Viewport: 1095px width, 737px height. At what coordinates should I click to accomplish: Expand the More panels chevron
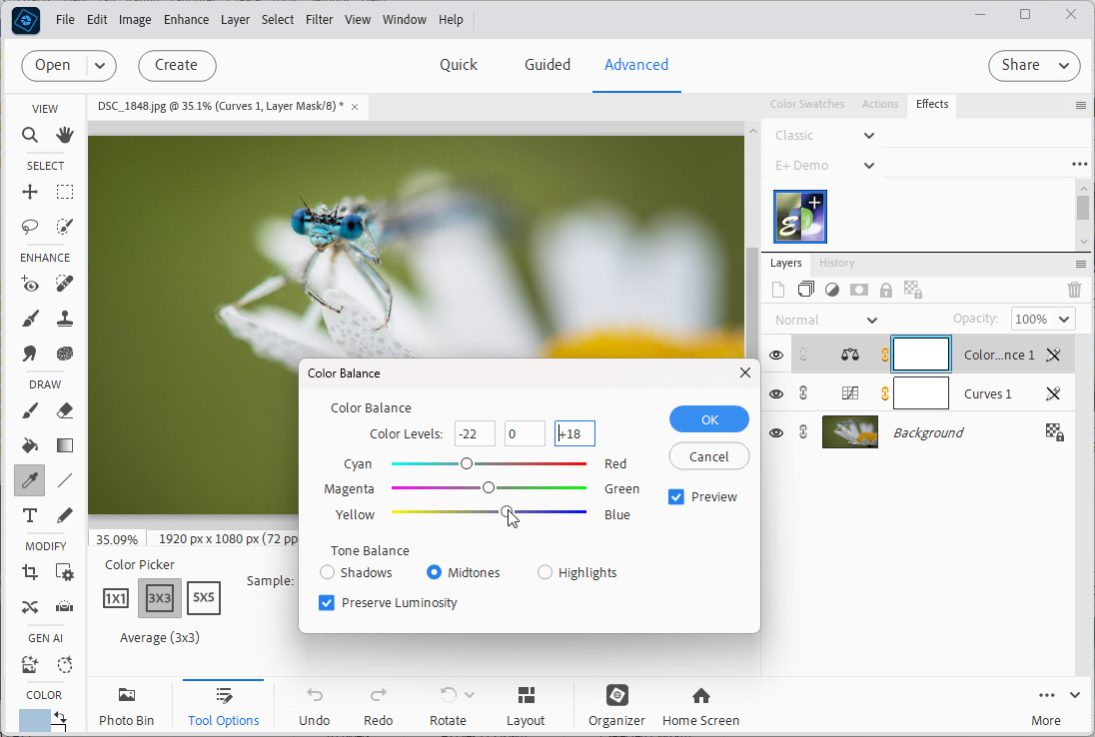pyautogui.click(x=1075, y=695)
